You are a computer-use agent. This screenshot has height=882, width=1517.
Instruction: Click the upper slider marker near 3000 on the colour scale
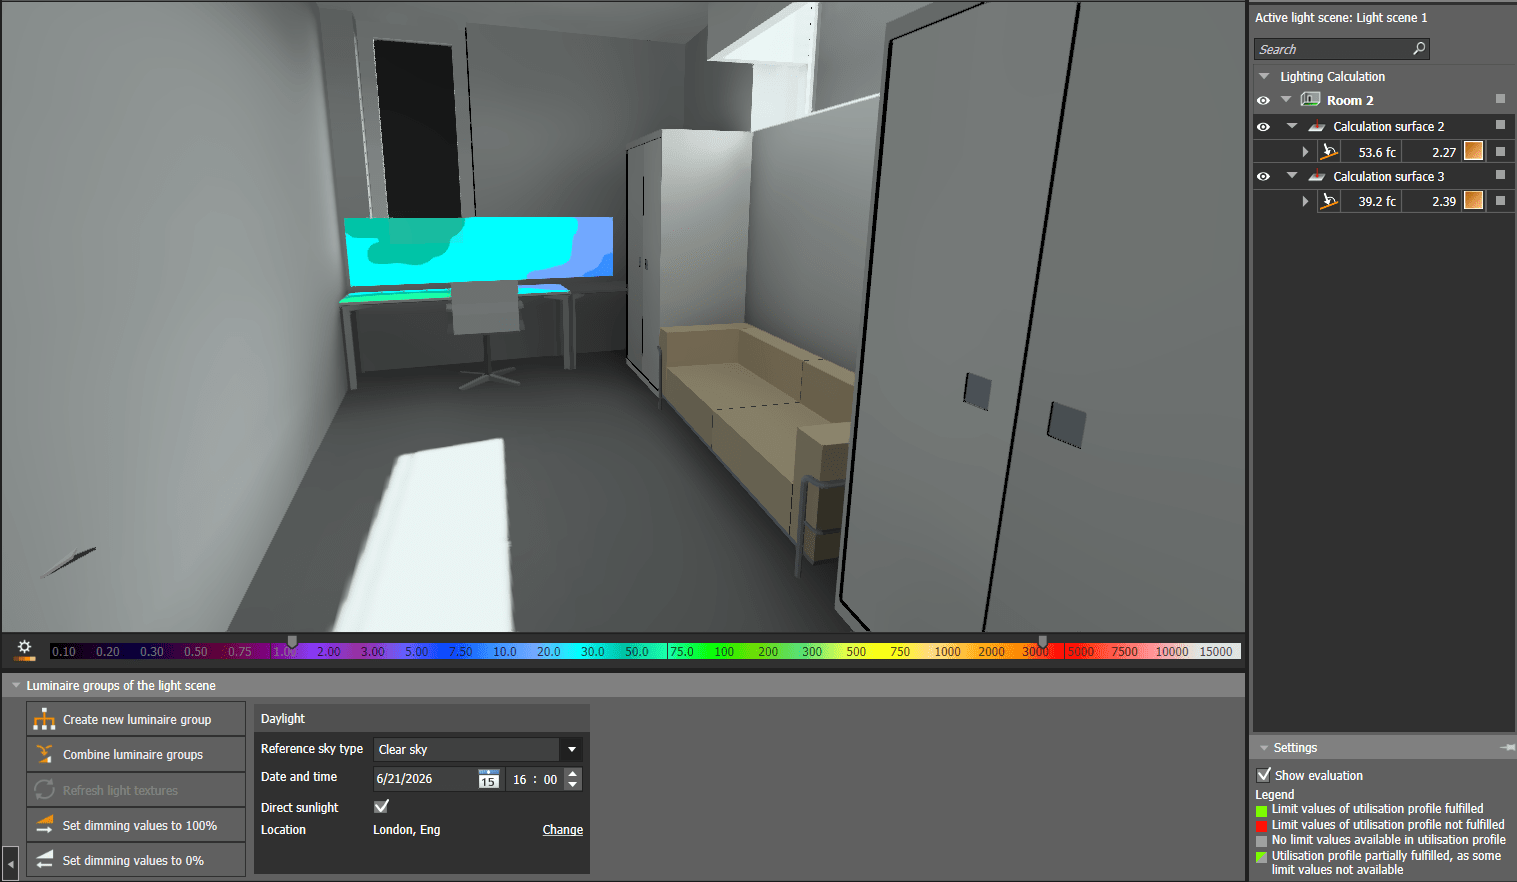[x=1043, y=641]
